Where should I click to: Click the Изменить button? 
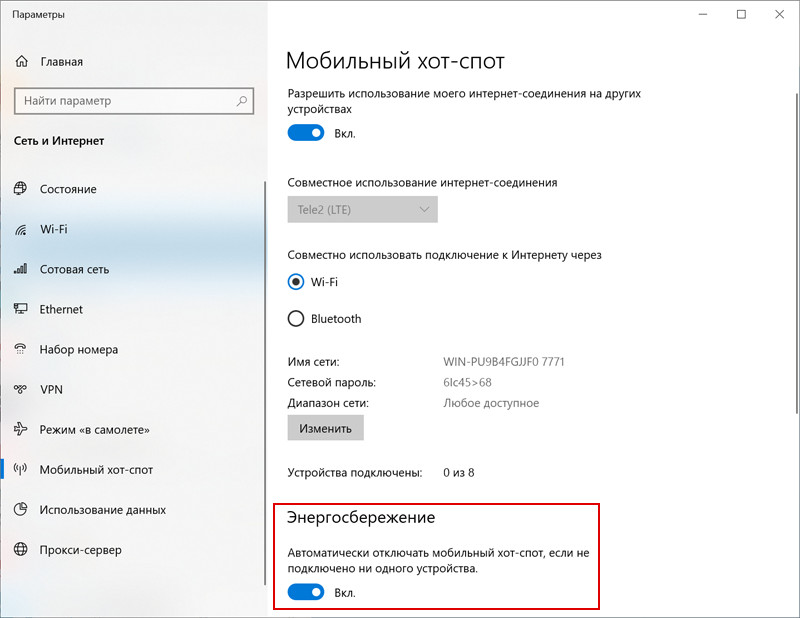[326, 428]
